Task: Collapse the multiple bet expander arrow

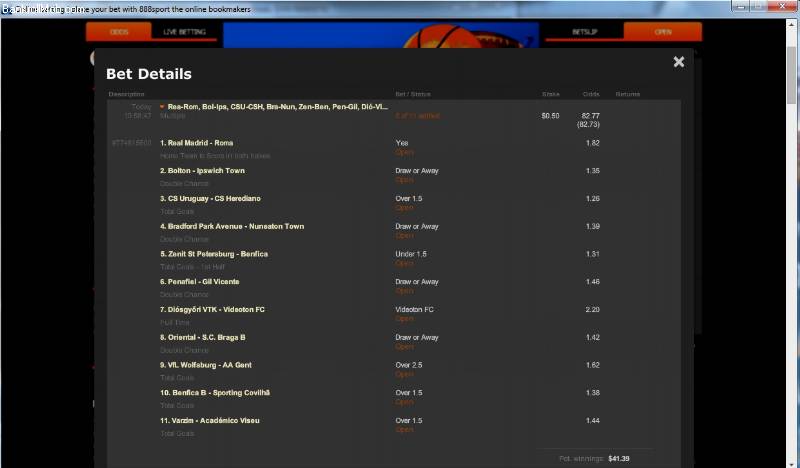Action: tap(162, 107)
